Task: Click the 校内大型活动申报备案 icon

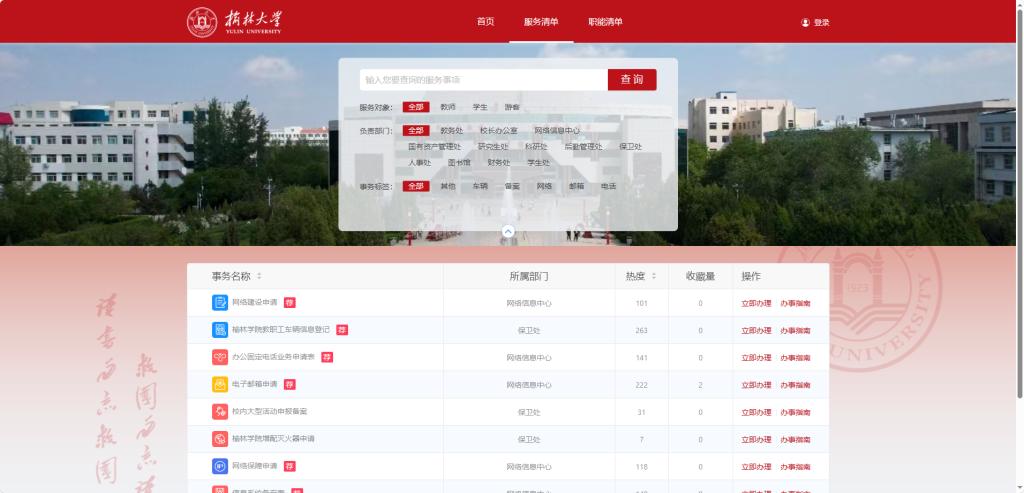Action: (219, 411)
